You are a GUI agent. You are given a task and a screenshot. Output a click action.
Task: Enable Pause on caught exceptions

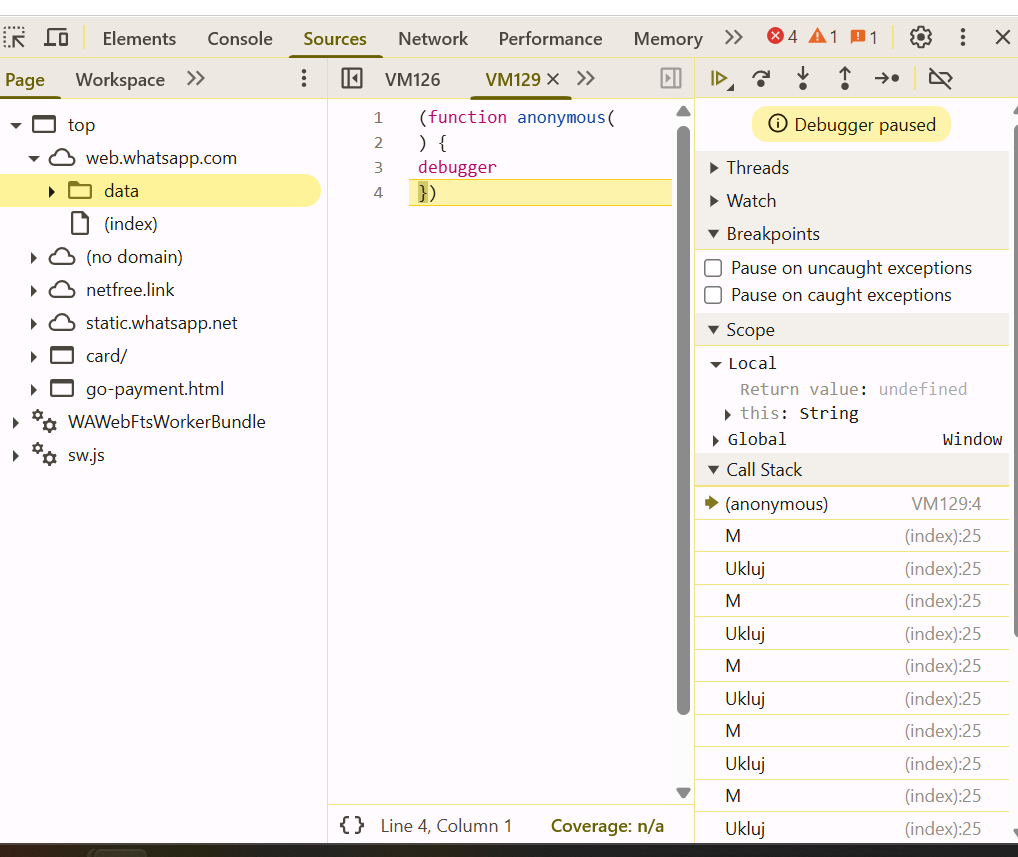tap(714, 295)
